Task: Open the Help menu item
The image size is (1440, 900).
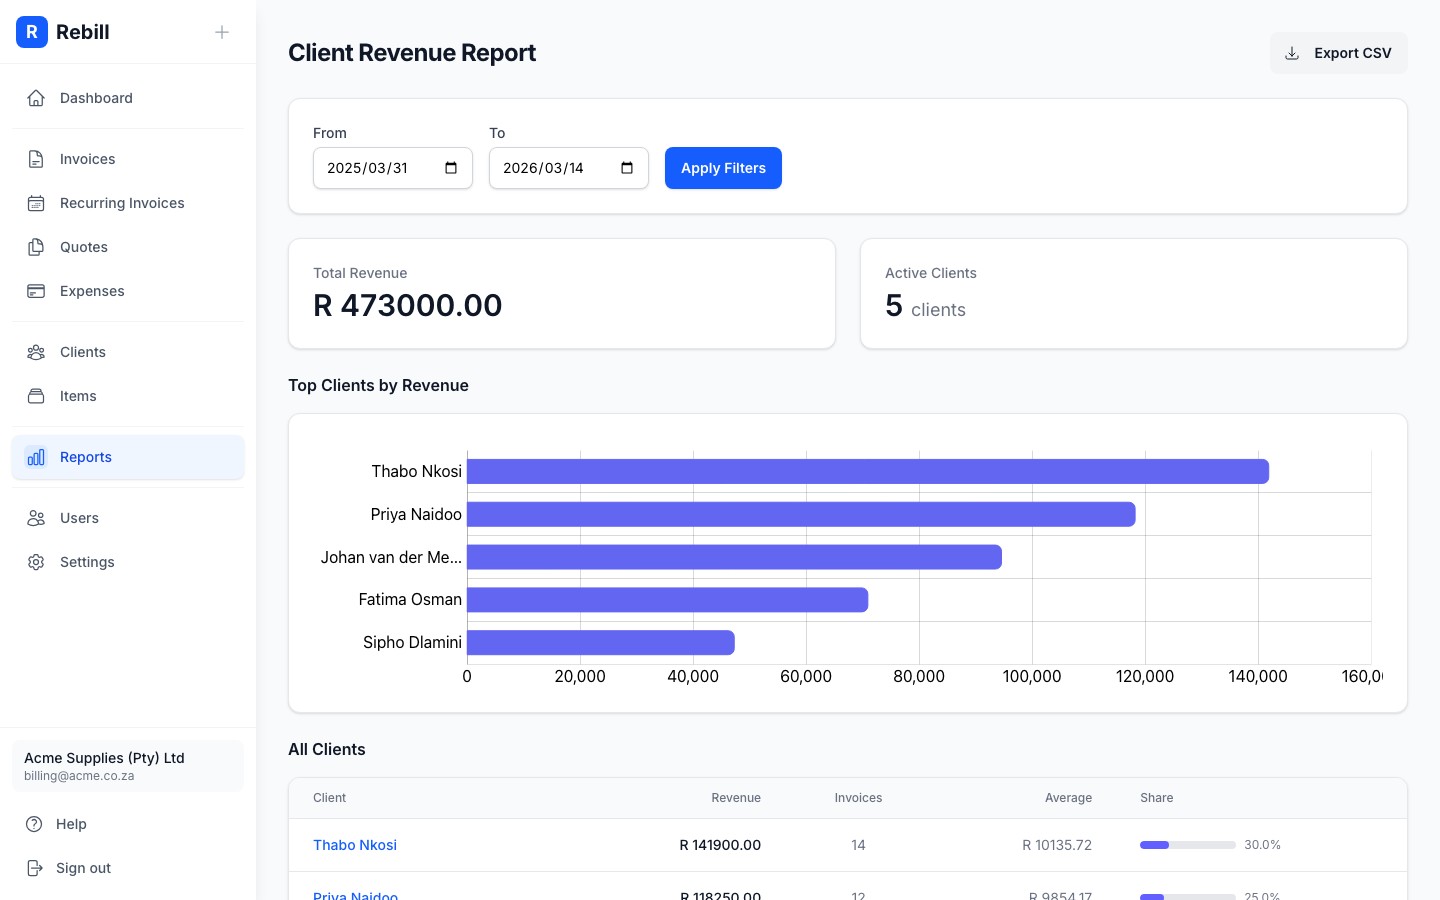Action: pyautogui.click(x=71, y=824)
